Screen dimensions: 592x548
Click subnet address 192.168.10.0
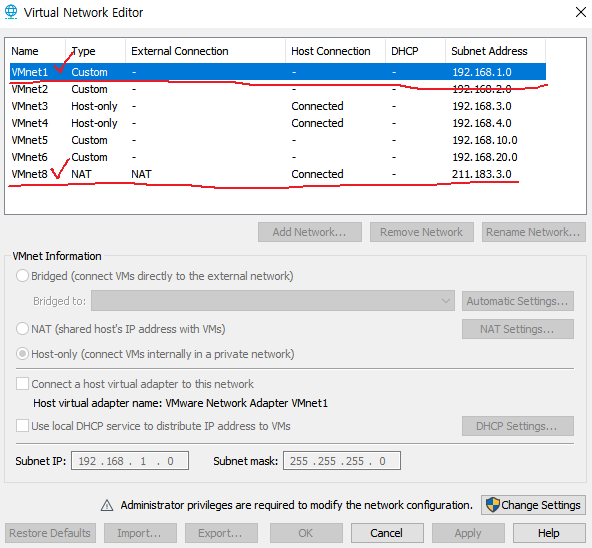coord(485,140)
